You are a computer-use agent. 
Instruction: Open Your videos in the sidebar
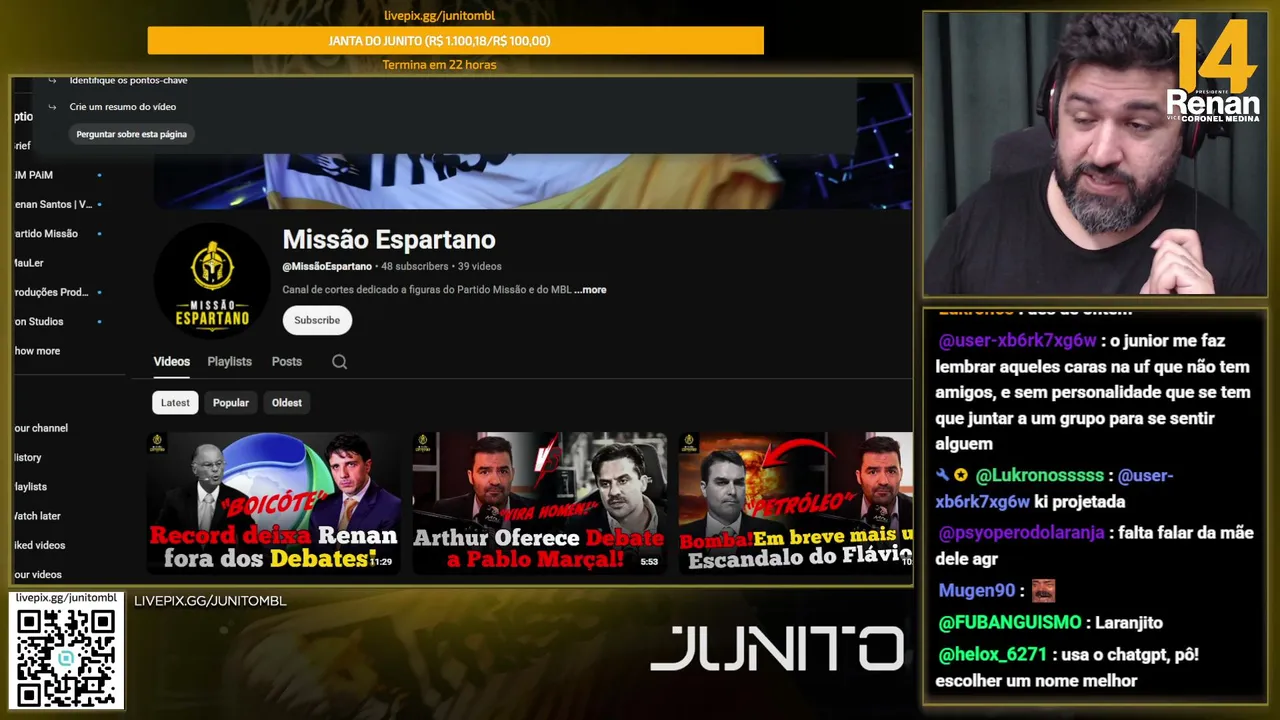point(38,575)
